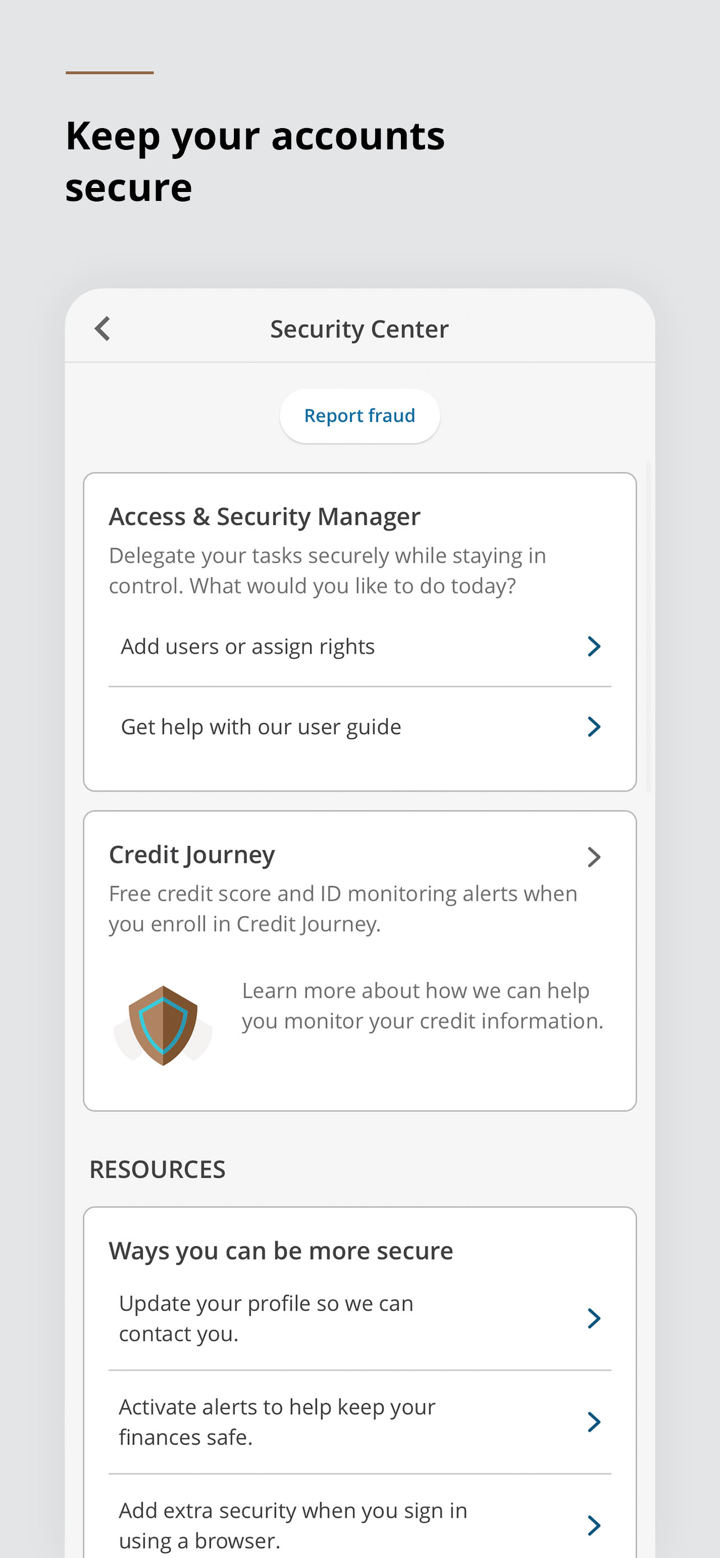
Task: Select Update your profile so we can contact you
Action: tap(266, 1318)
